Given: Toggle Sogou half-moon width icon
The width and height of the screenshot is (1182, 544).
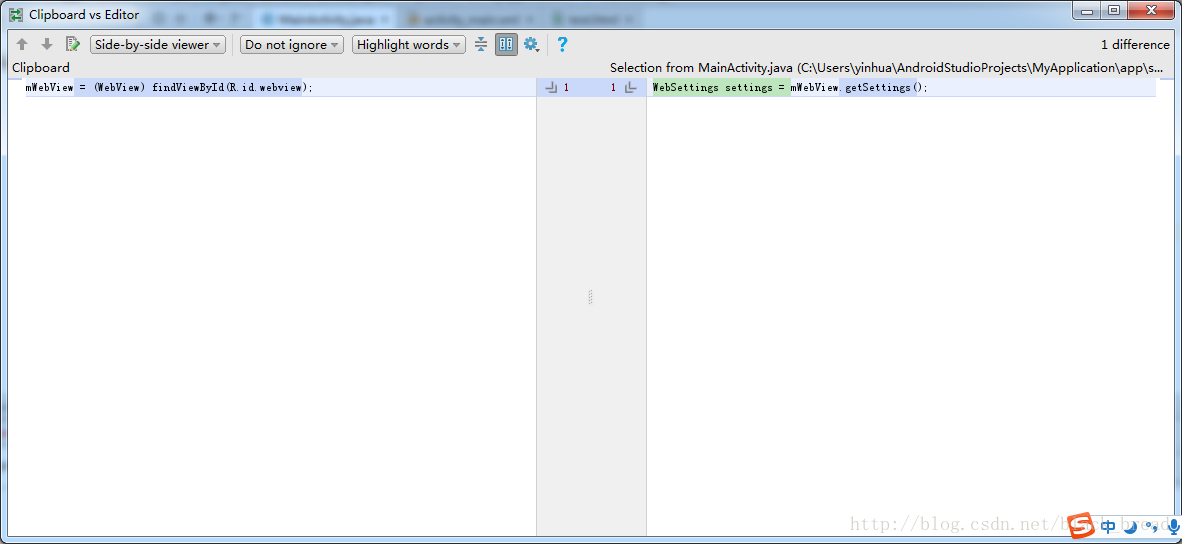Looking at the screenshot, I should 1130,527.
